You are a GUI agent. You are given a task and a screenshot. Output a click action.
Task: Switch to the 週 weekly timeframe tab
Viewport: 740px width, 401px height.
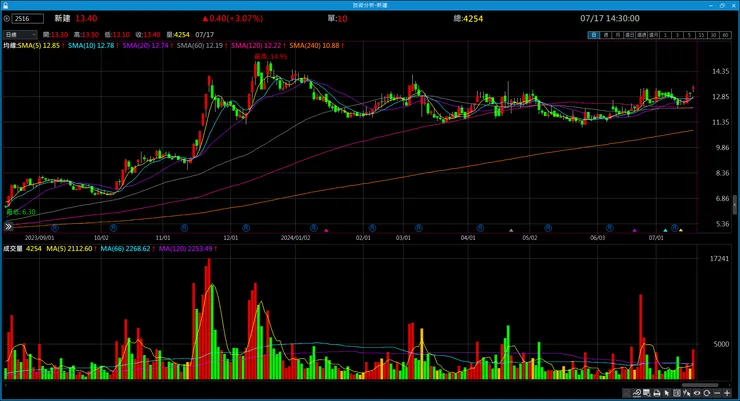[x=606, y=35]
